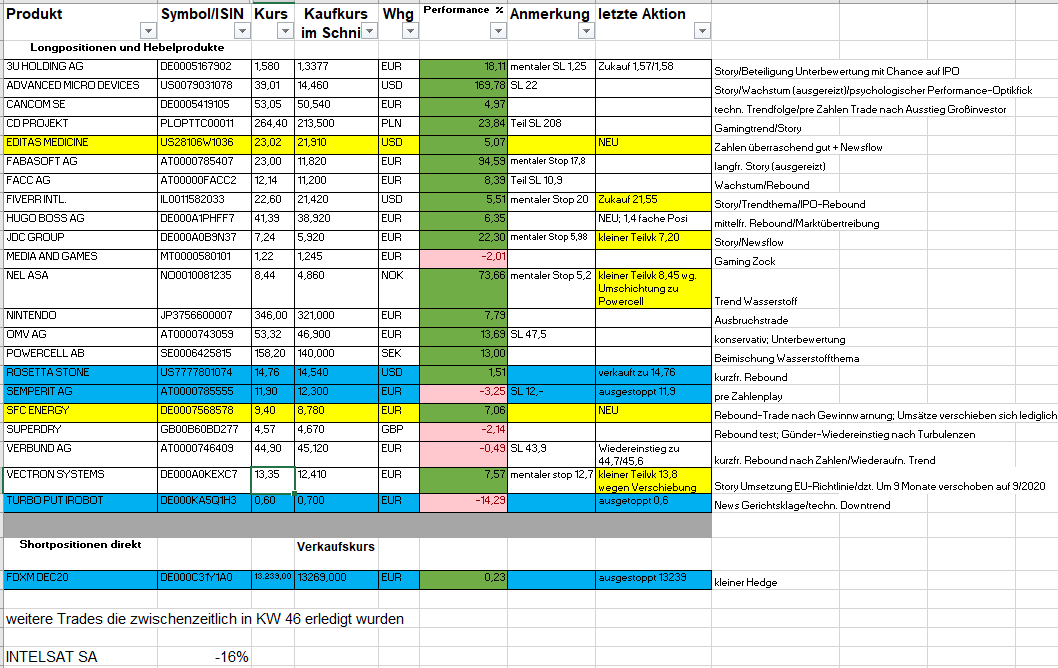Select the NEL ASA performance cell 73,66
The image size is (1058, 668).
point(463,276)
